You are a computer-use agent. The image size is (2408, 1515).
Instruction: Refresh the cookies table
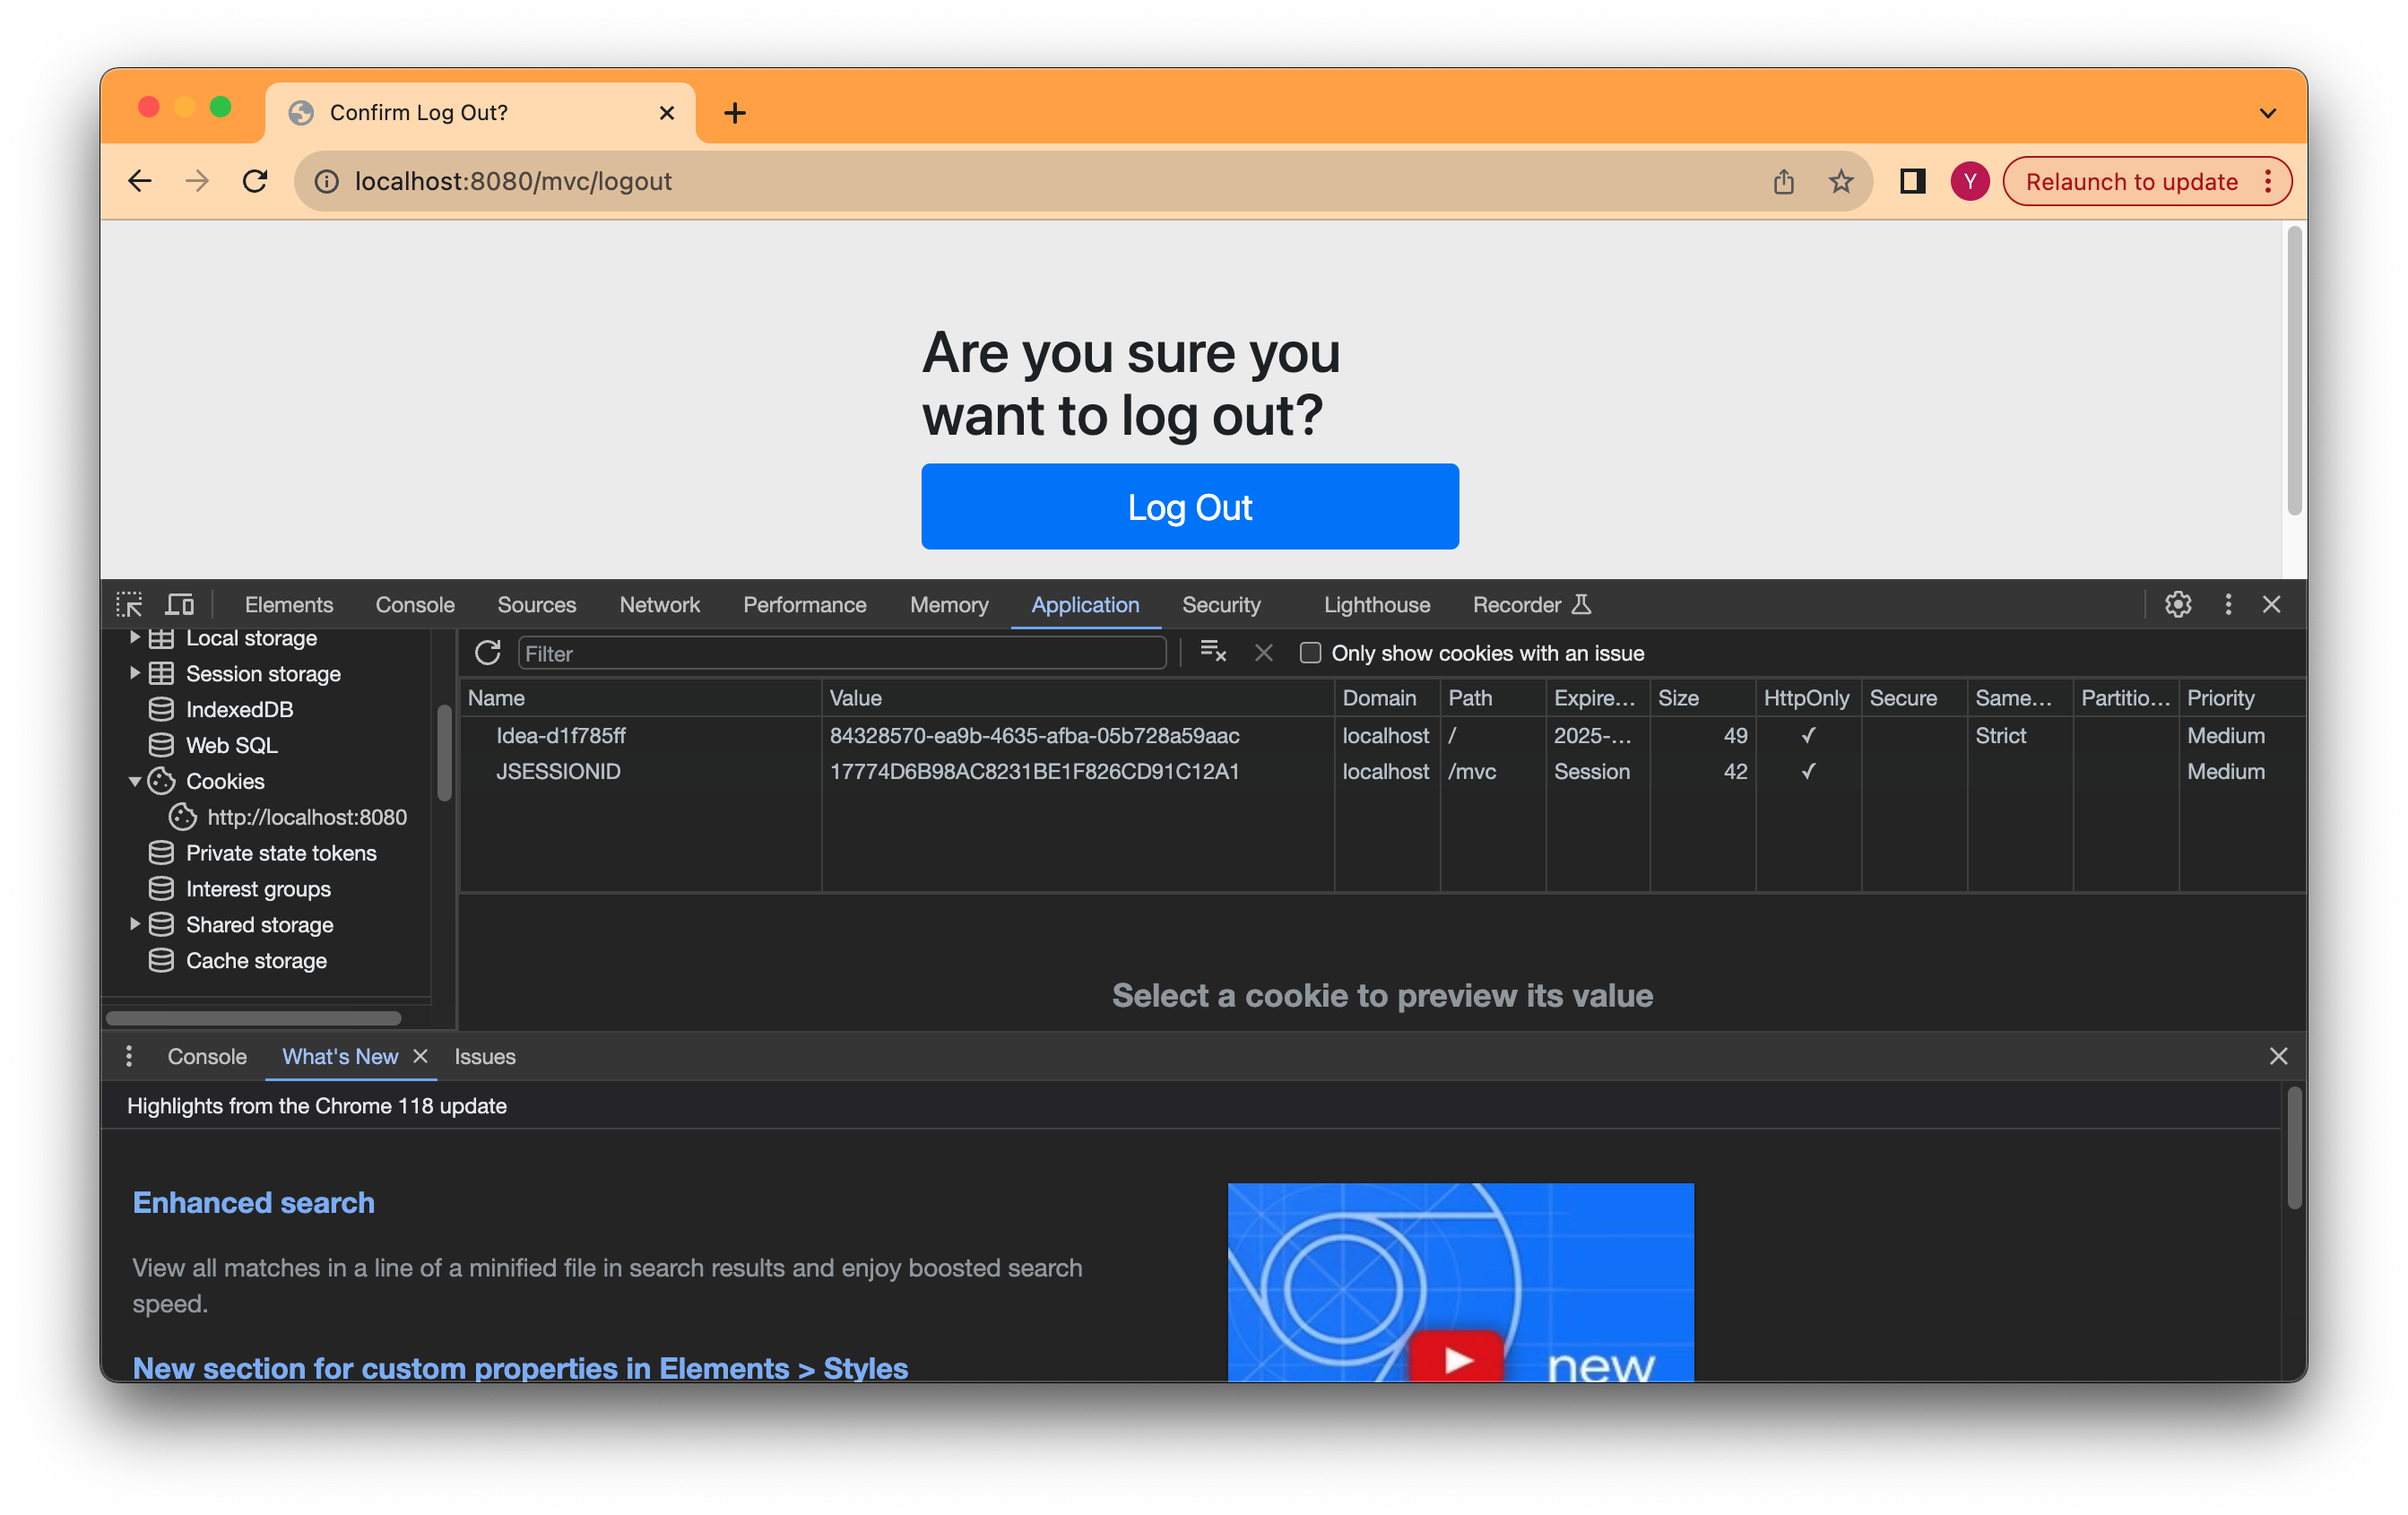point(487,653)
